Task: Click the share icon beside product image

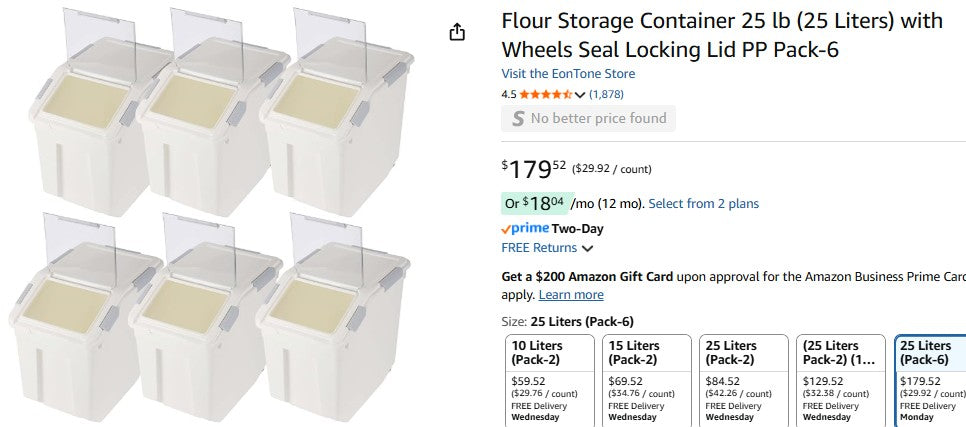Action: 457,32
